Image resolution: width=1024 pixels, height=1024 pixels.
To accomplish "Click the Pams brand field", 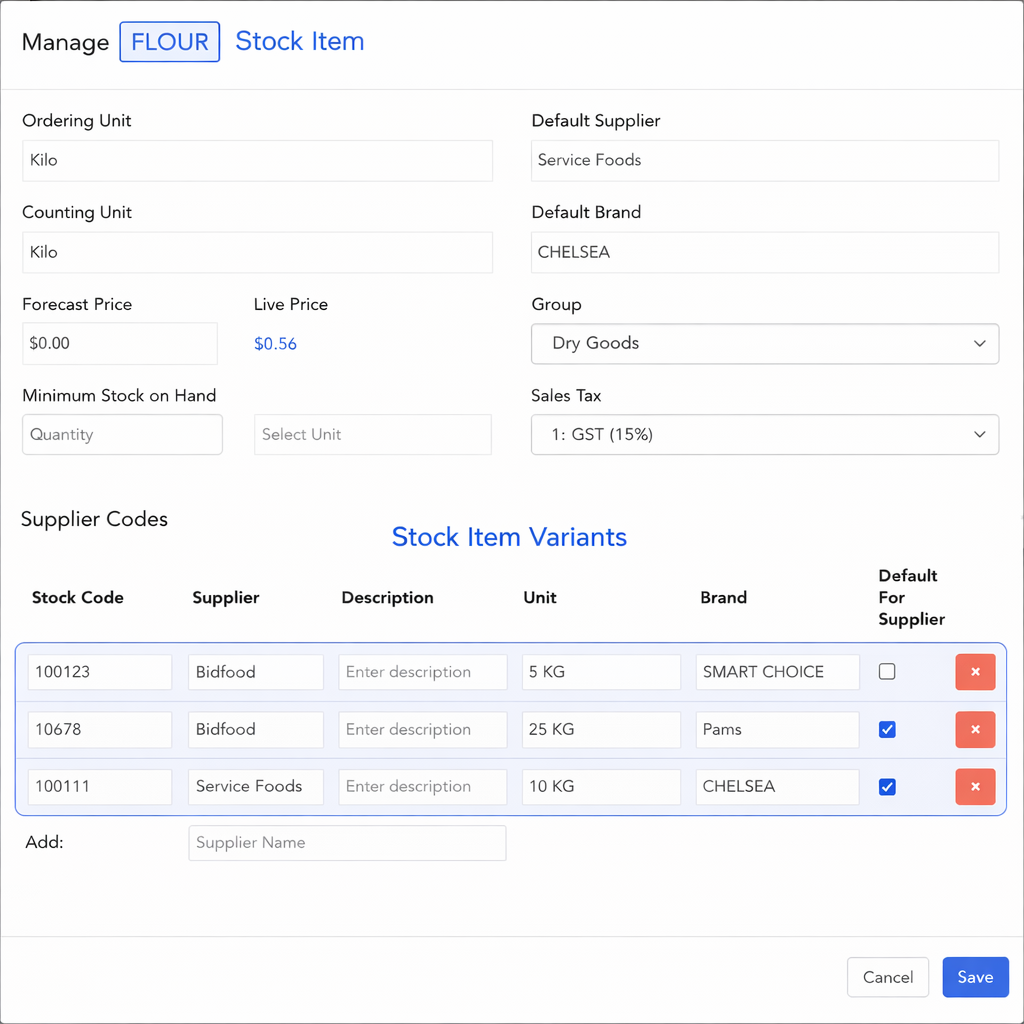I will [x=777, y=729].
